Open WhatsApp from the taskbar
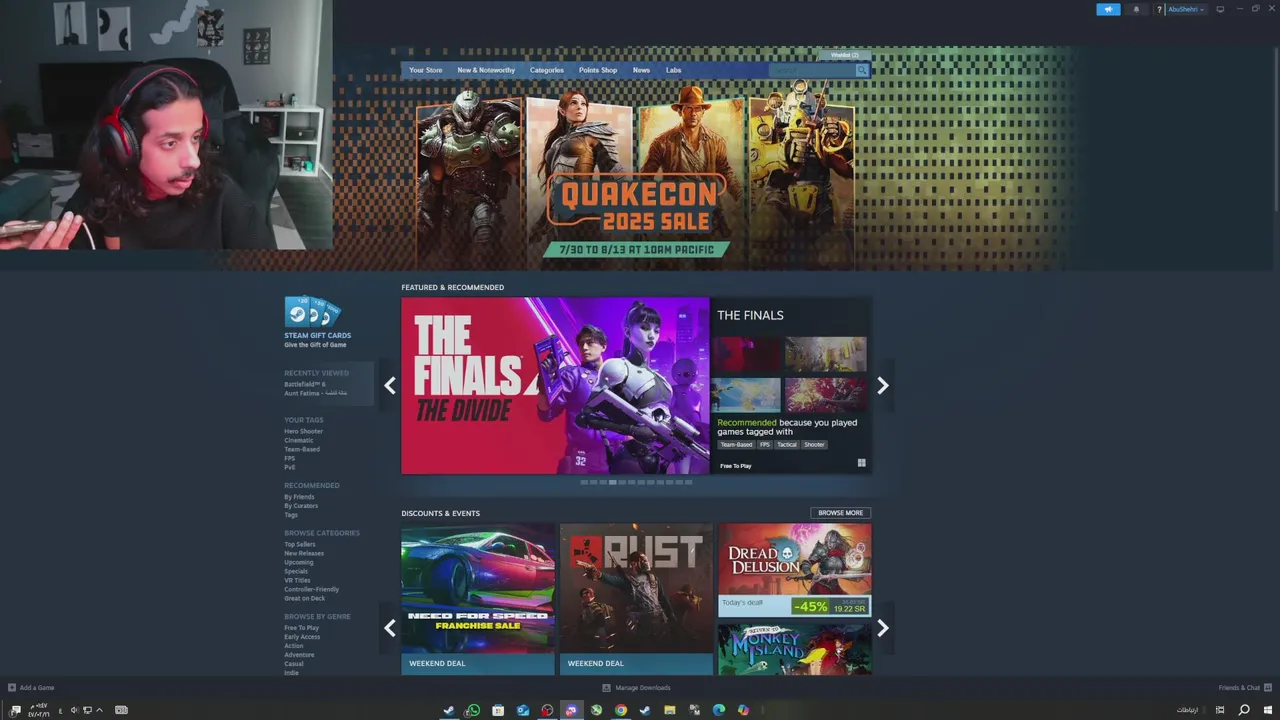 point(473,710)
